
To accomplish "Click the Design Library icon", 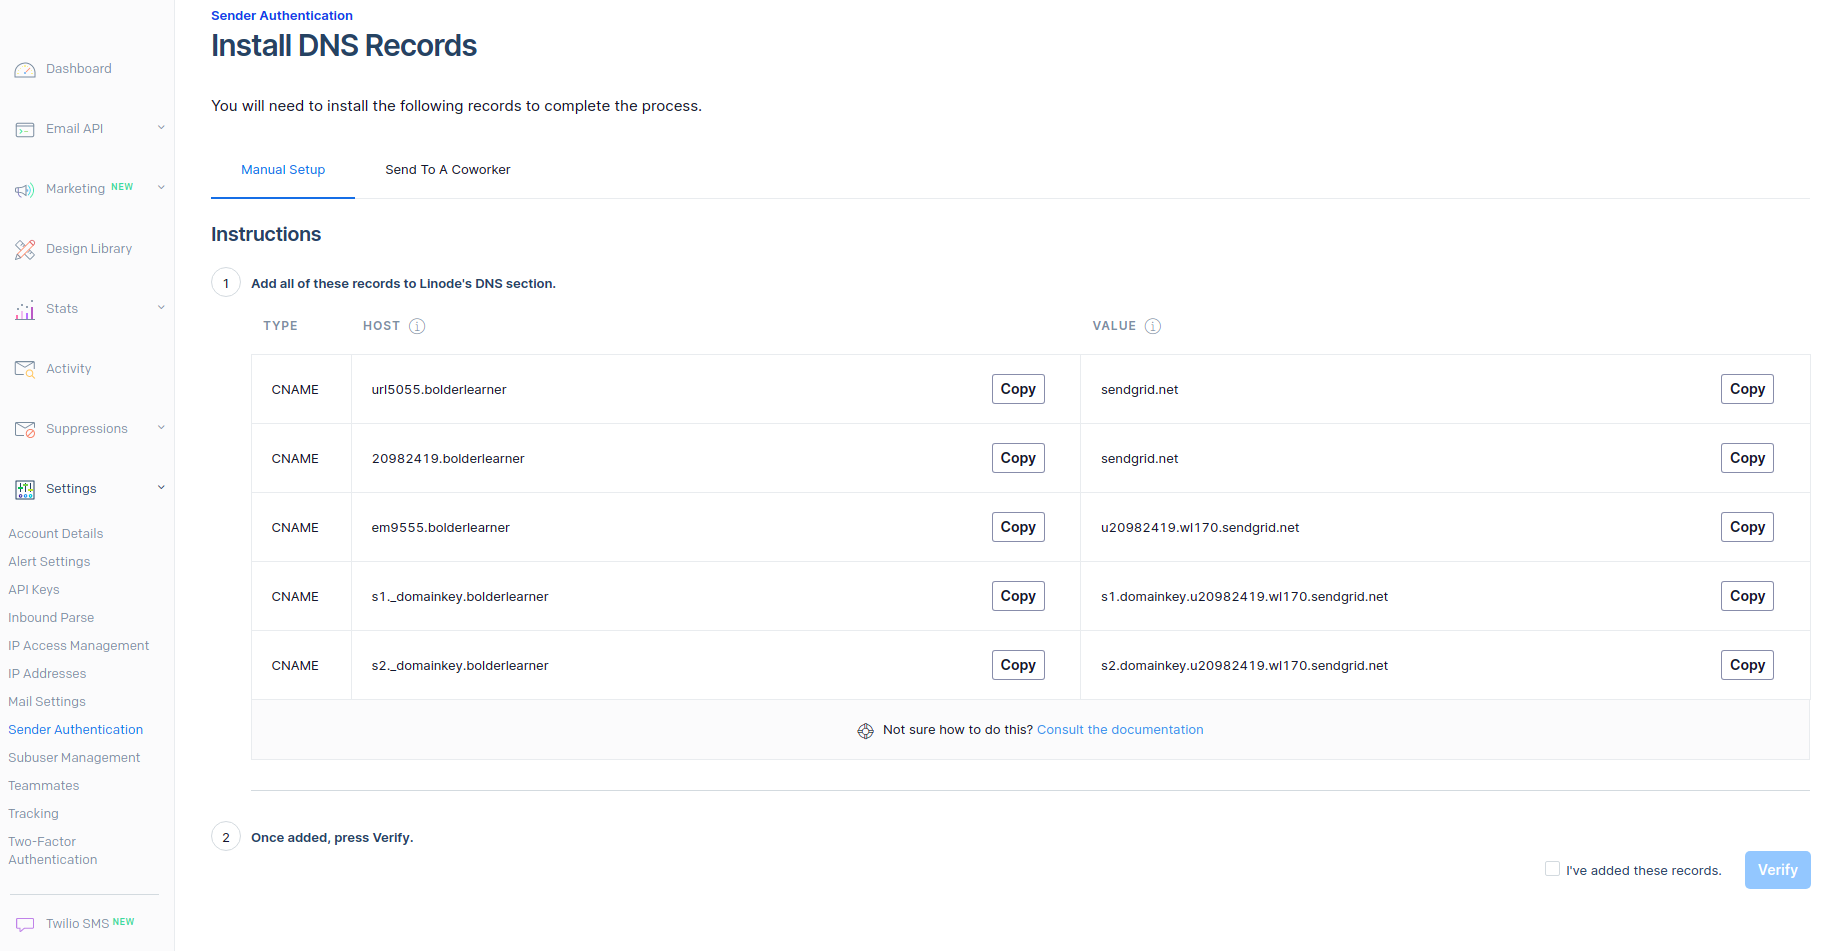I will click(x=25, y=250).
